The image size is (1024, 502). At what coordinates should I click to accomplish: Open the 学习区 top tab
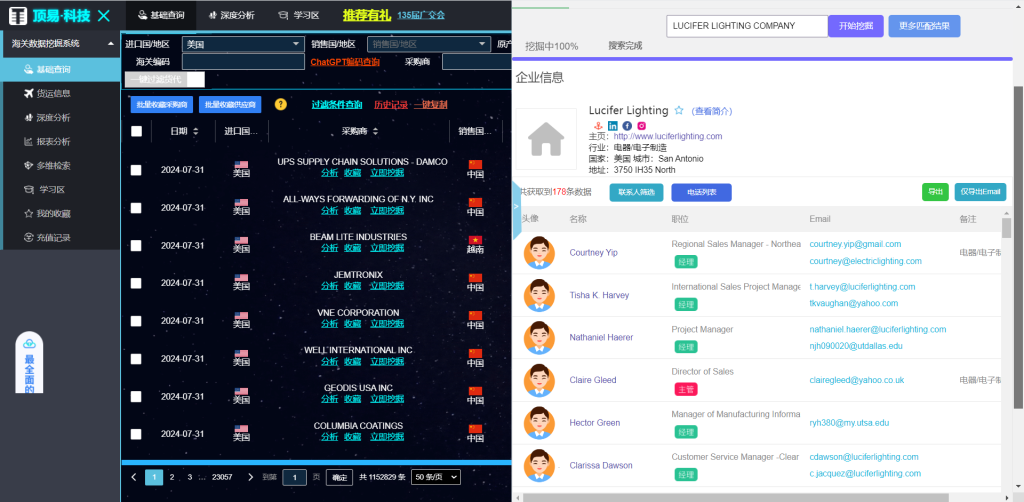[299, 15]
